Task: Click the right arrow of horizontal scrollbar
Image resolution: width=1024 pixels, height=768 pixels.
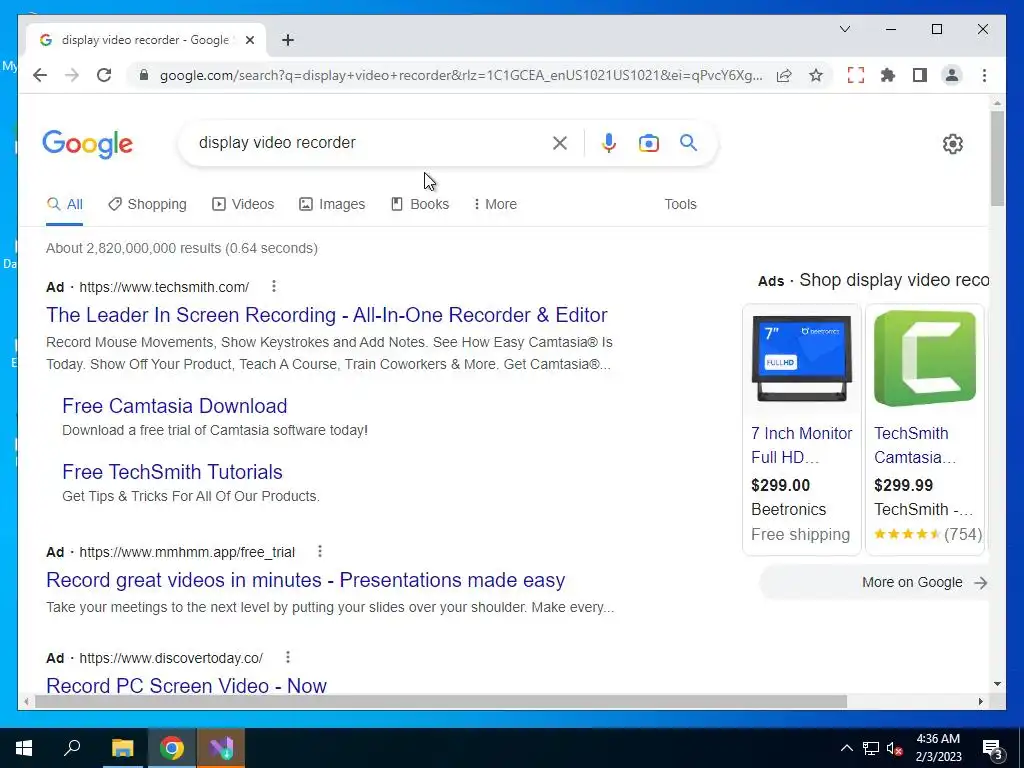Action: point(980,701)
